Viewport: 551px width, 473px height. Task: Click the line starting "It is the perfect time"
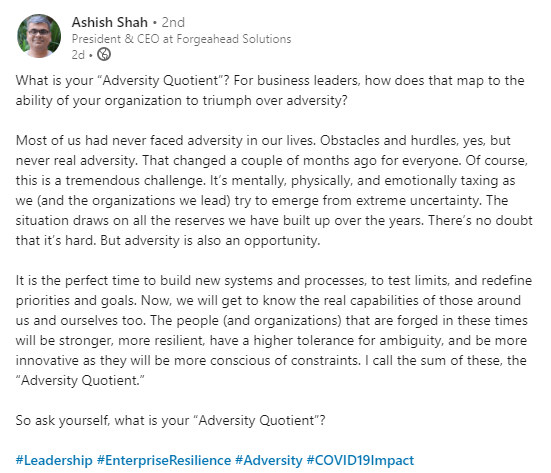274,281
